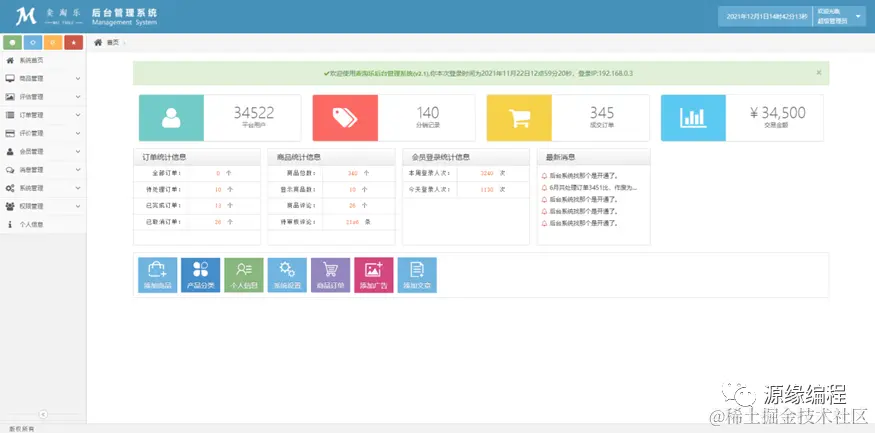Click the blue shortcut button in sidebar top
This screenshot has height=433, width=875.
33,42
